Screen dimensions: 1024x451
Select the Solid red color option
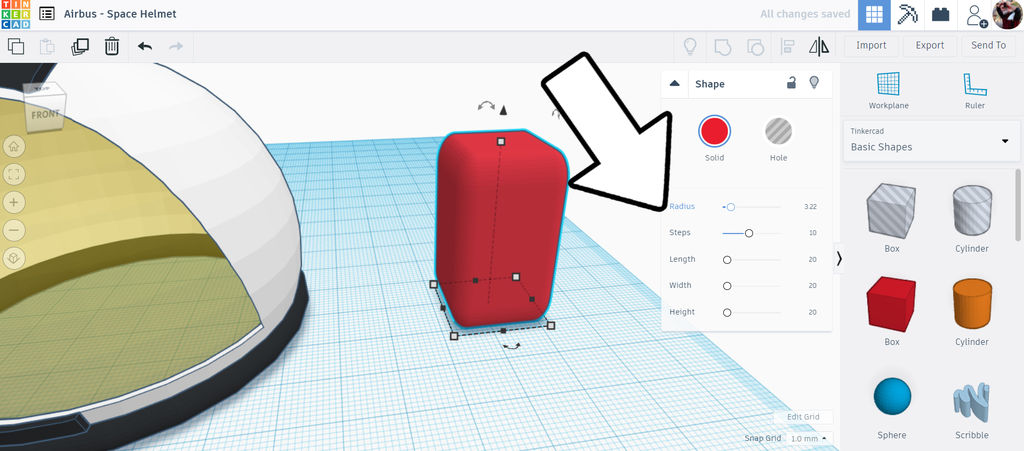pyautogui.click(x=714, y=131)
